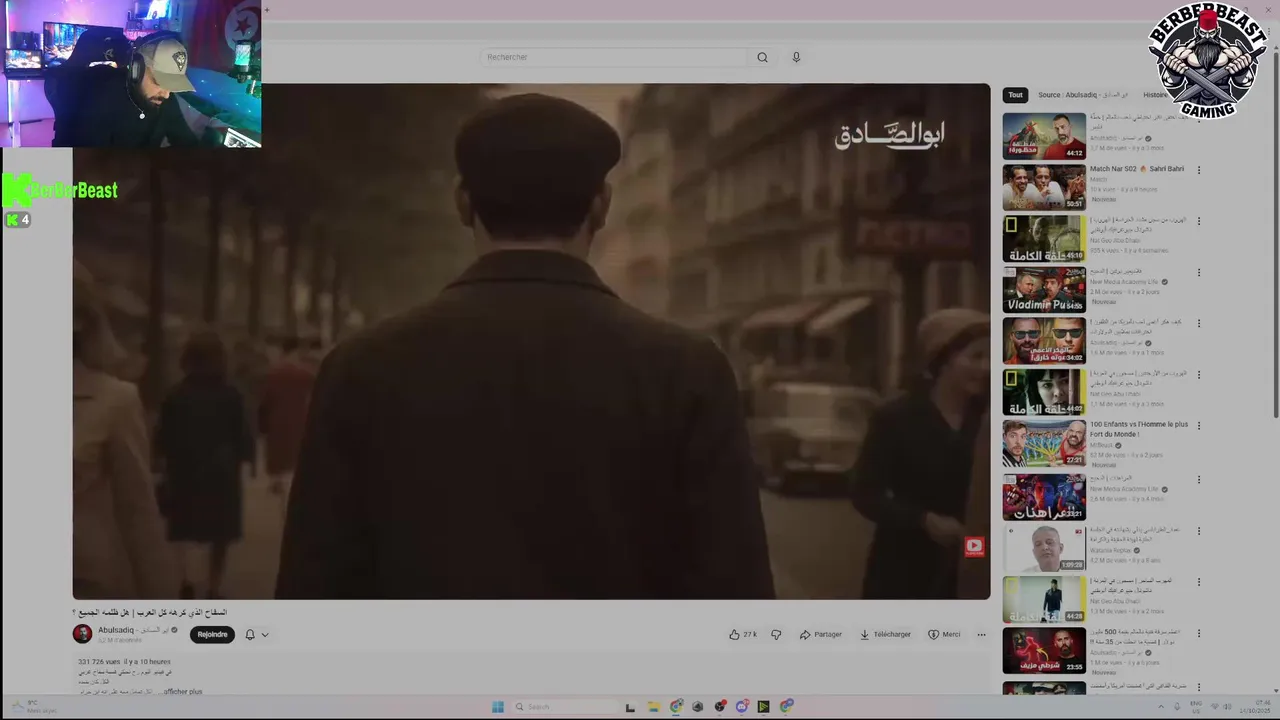Open options menu for the 23:55 Abulsadiq video
The width and height of the screenshot is (1280, 720).
point(1199,632)
